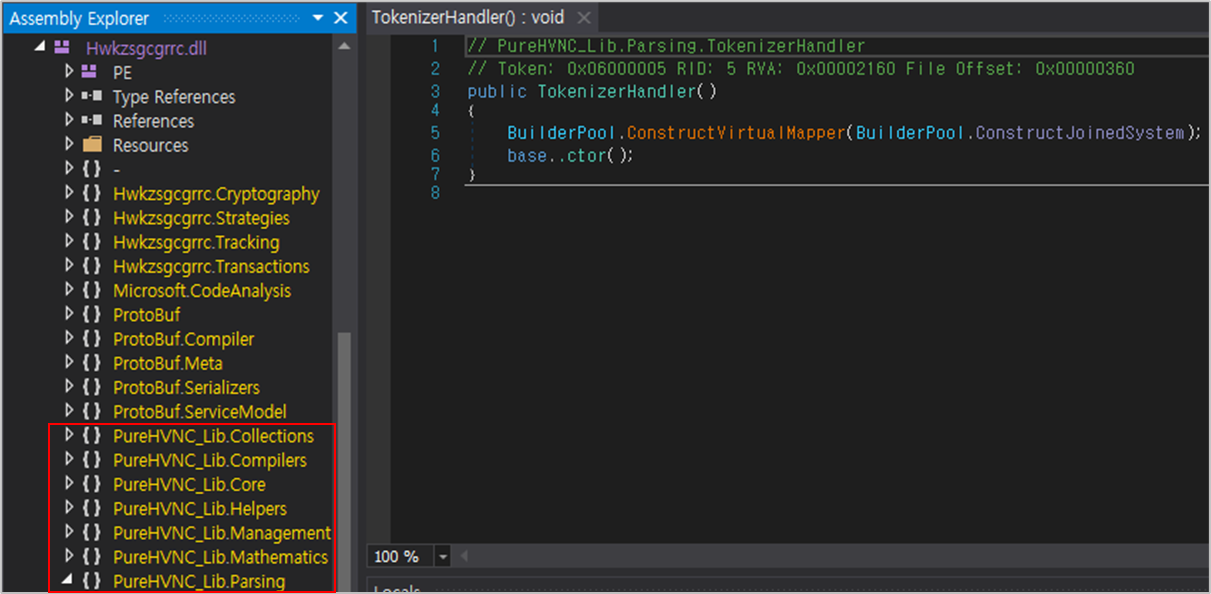1211x594 pixels.
Task: Expand the PureHVNC_Lib.Collections namespace
Action: (69, 435)
